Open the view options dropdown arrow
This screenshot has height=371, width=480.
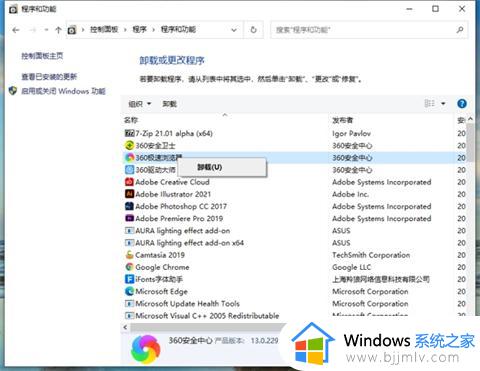(x=443, y=103)
